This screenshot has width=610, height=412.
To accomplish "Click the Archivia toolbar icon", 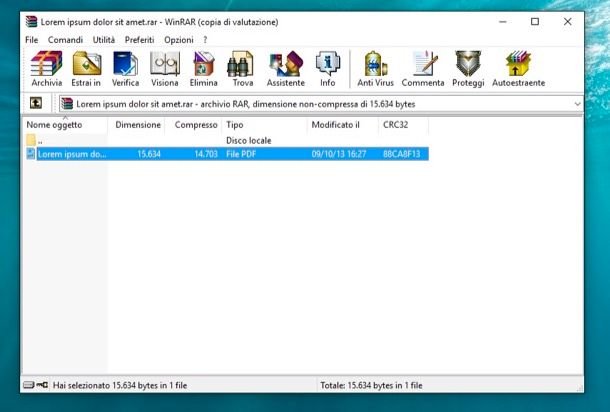I will coord(46,68).
